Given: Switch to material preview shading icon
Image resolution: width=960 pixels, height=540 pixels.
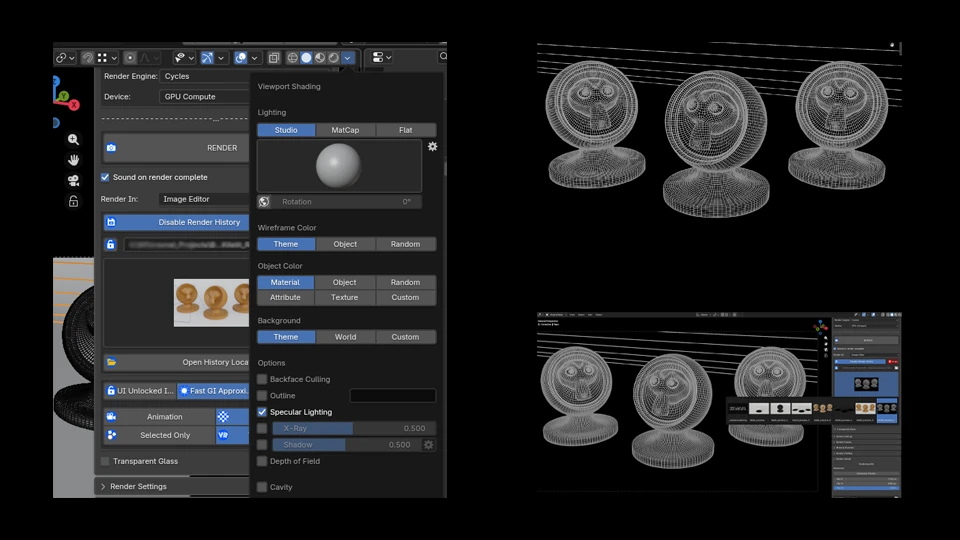Looking at the screenshot, I should [x=320, y=58].
